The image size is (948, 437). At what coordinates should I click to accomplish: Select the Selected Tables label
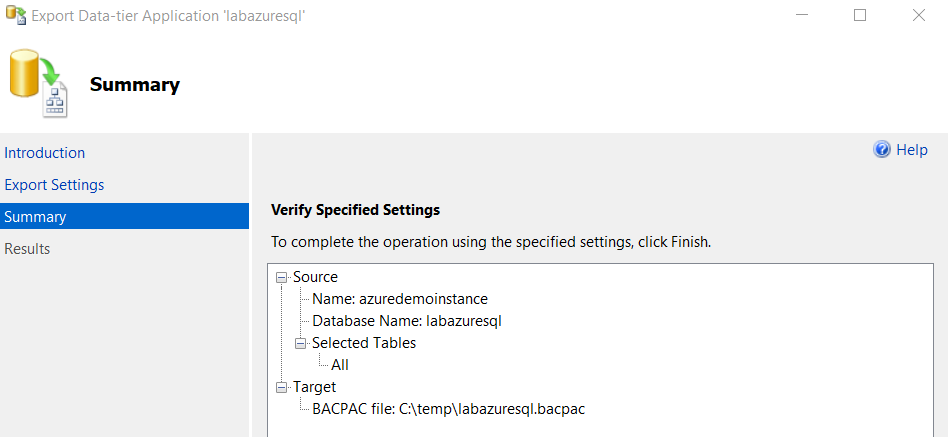(364, 343)
